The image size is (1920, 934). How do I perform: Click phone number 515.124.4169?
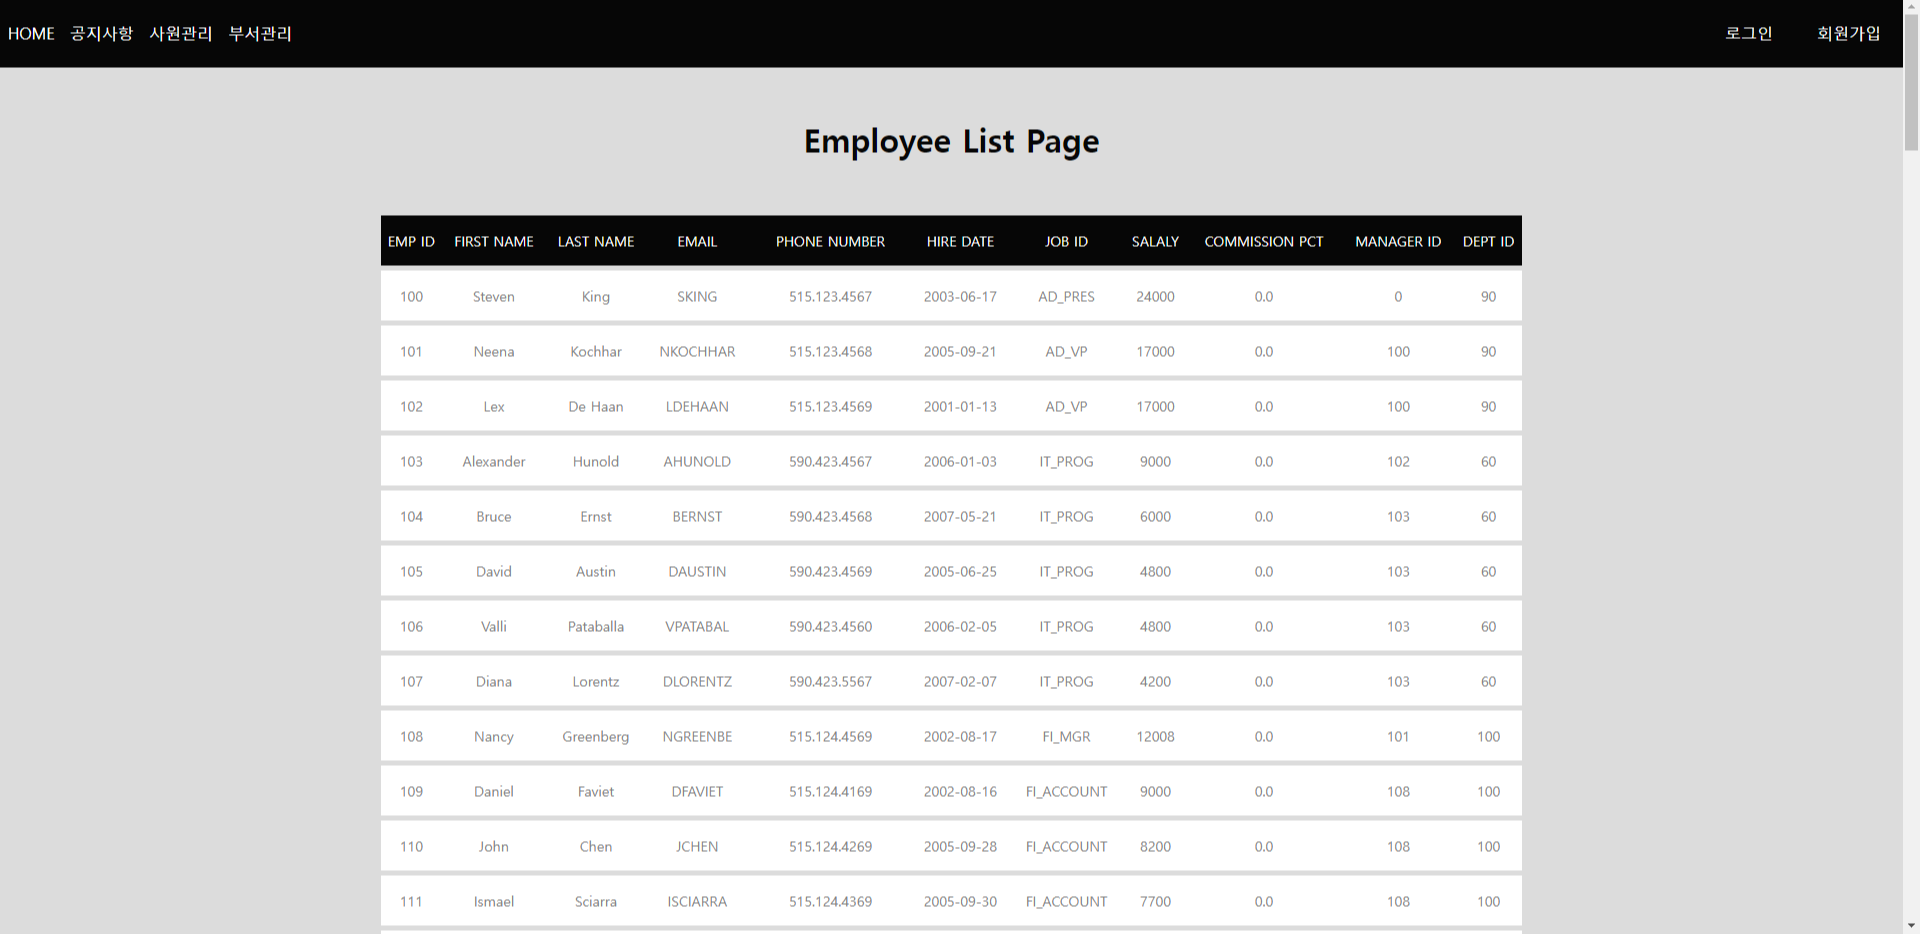point(830,791)
